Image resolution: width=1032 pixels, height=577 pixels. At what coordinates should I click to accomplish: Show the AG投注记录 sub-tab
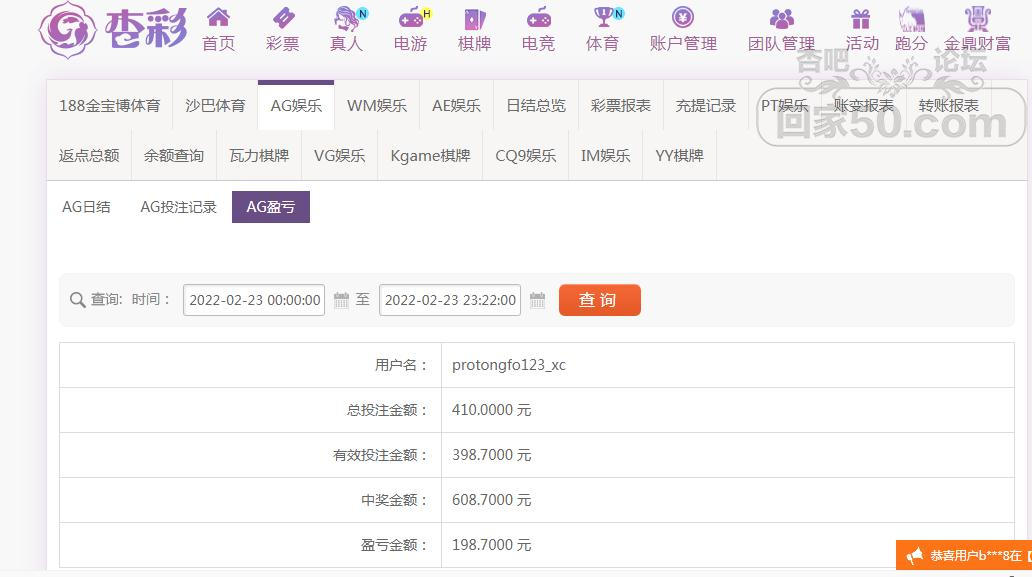pos(178,207)
